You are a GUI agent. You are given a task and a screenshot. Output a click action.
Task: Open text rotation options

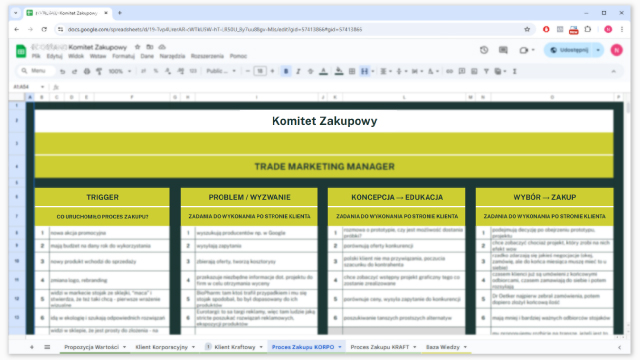[x=433, y=71]
